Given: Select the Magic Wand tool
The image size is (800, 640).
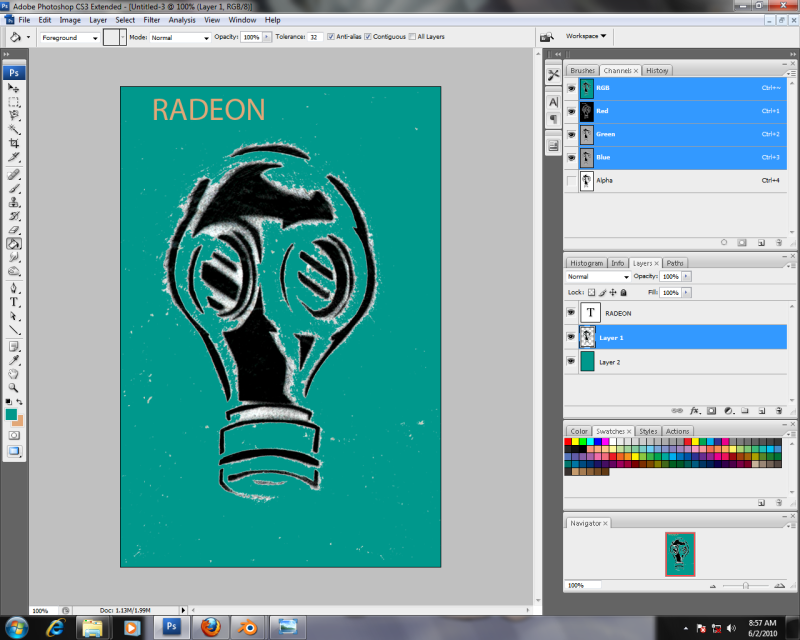Looking at the screenshot, I should 14,129.
